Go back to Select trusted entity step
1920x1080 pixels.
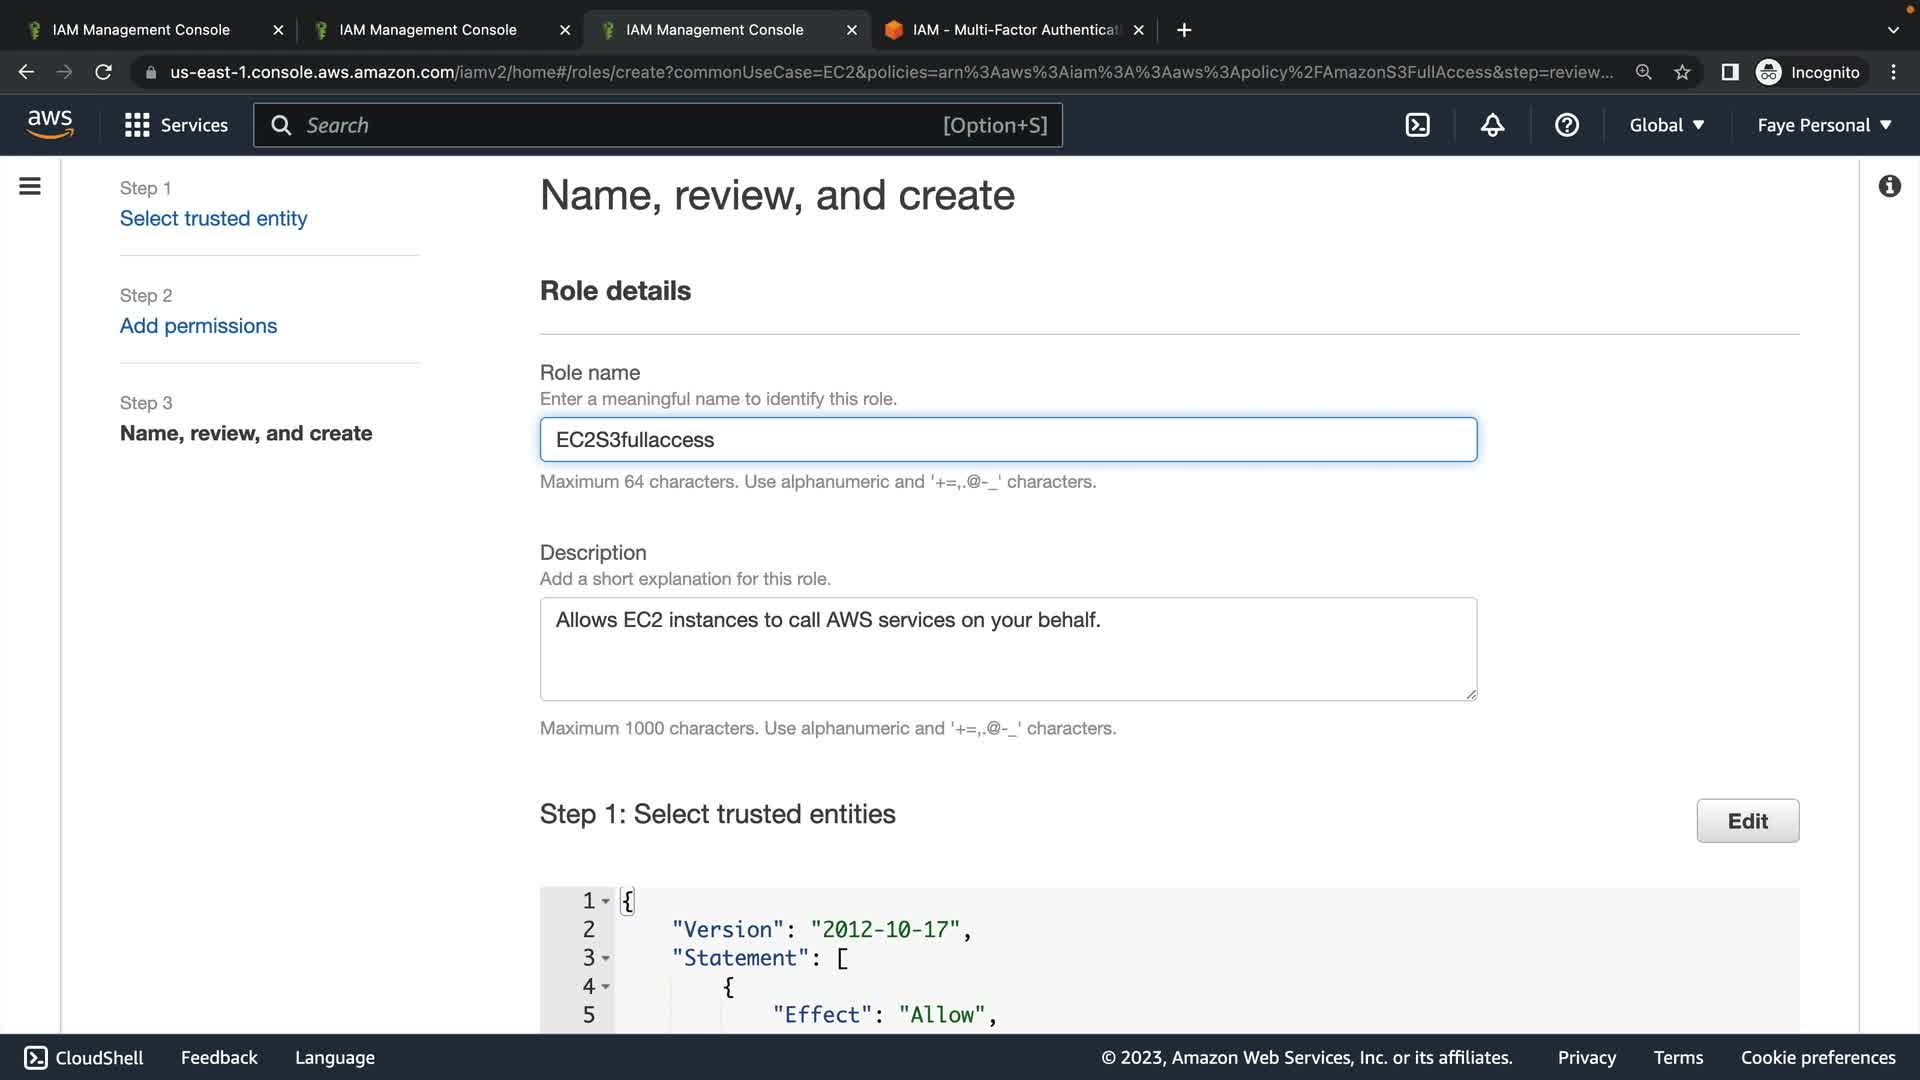pyautogui.click(x=213, y=218)
